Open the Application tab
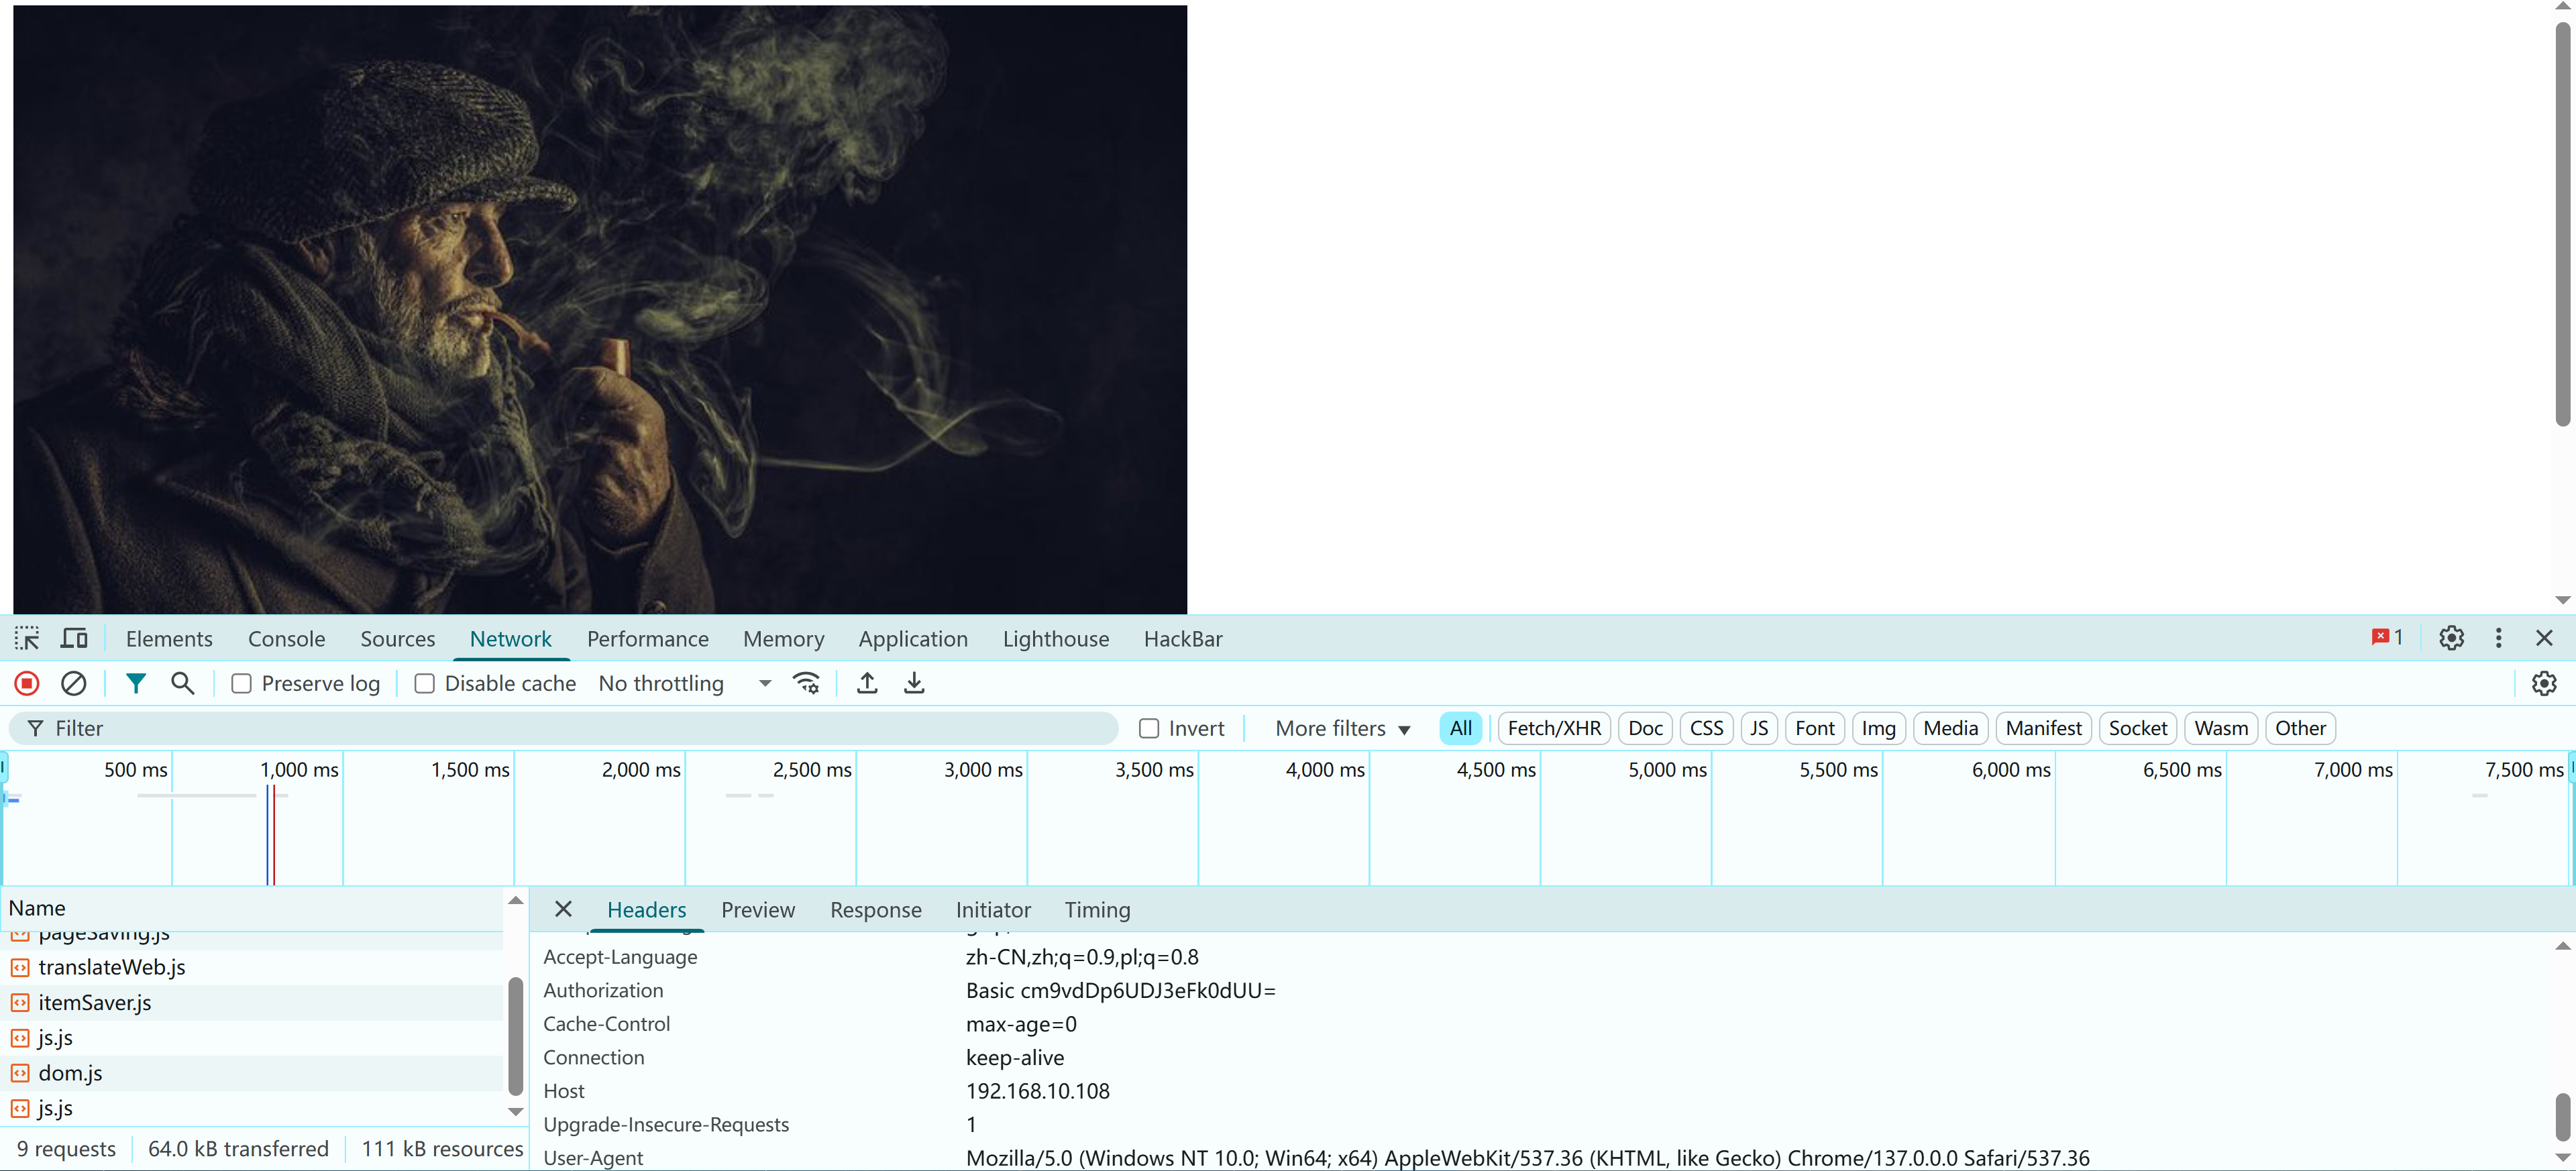 912,638
